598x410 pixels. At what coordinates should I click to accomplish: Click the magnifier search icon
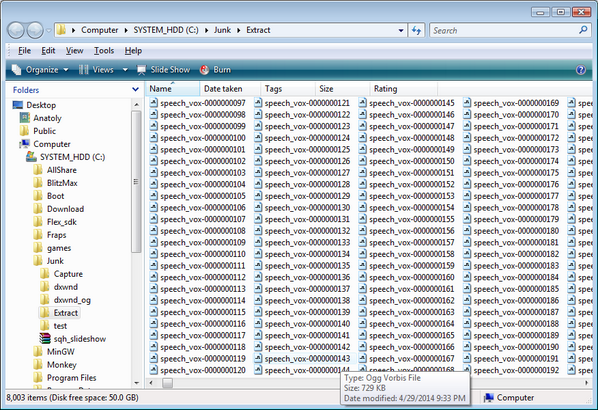[583, 30]
